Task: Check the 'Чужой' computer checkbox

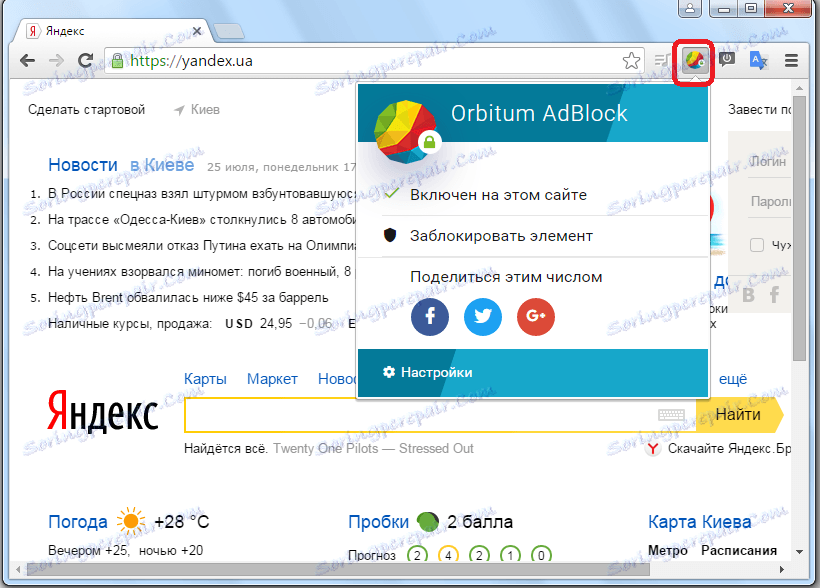Action: [x=757, y=244]
